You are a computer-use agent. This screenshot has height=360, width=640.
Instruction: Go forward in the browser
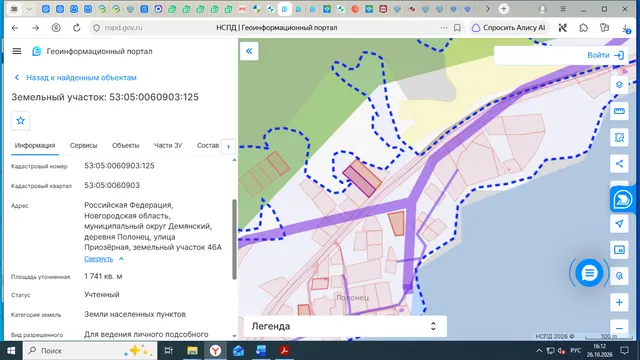[x=36, y=28]
